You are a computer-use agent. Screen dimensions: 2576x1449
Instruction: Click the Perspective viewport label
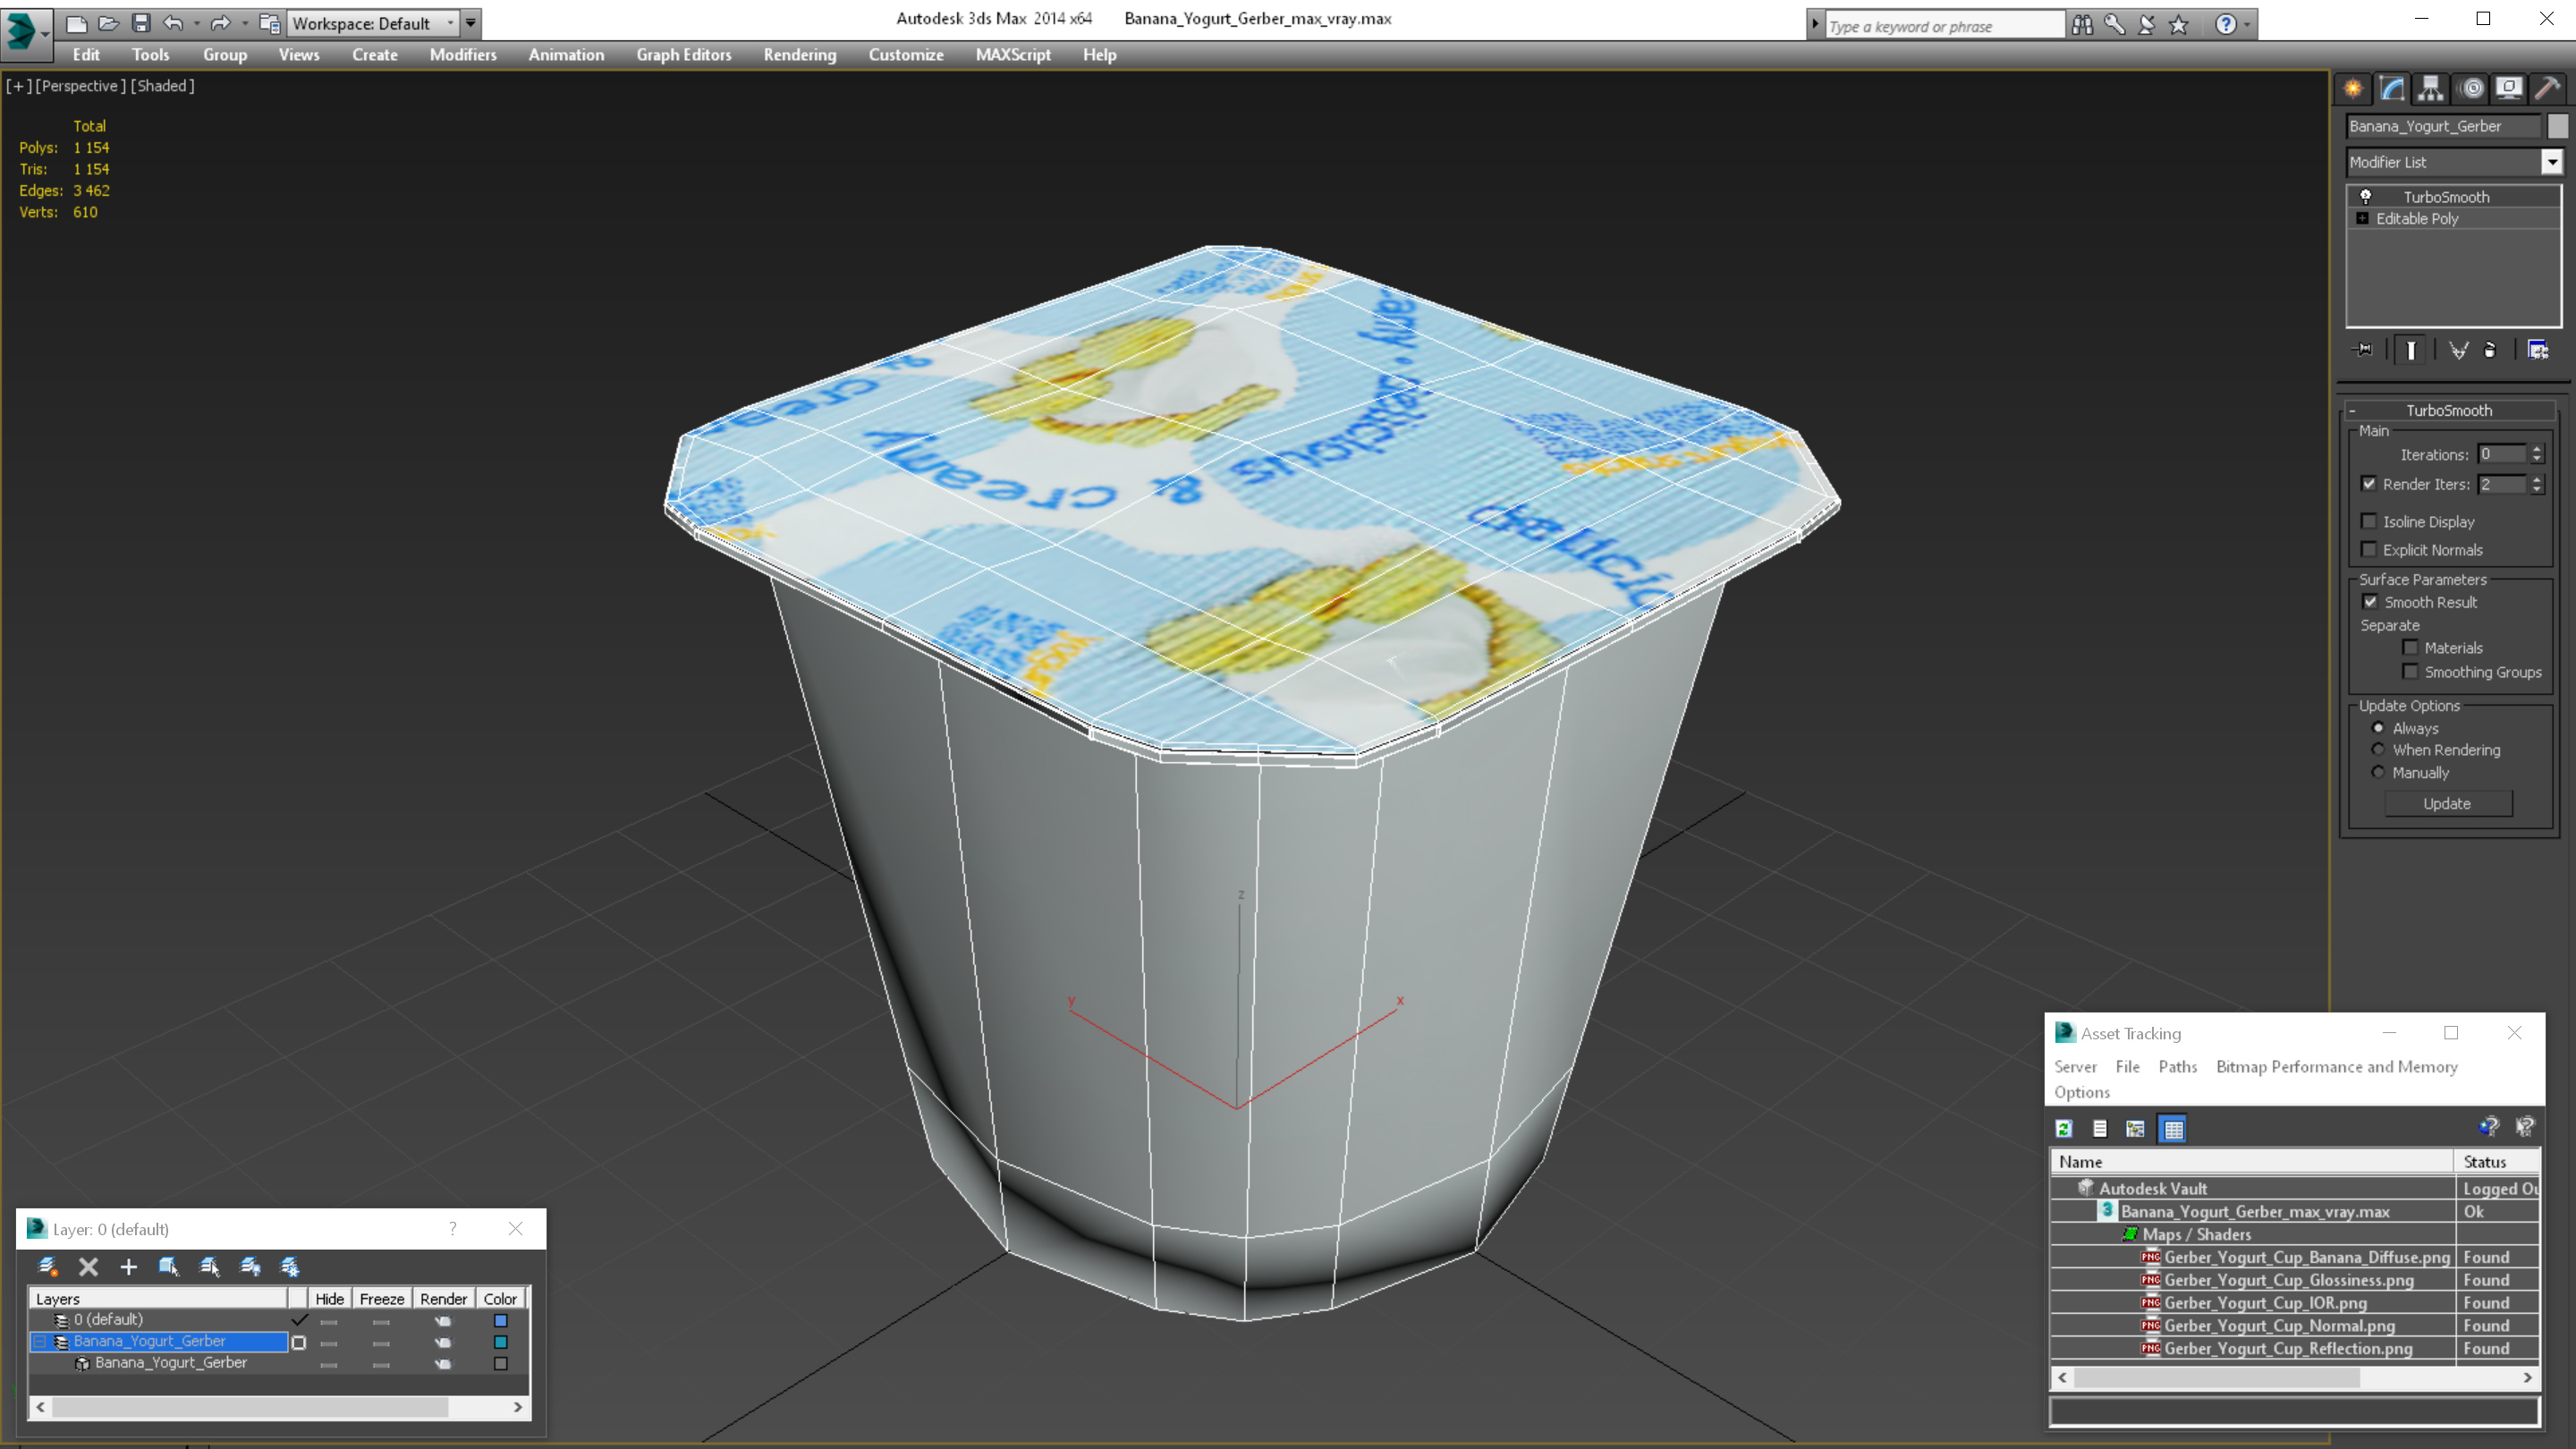[x=80, y=86]
